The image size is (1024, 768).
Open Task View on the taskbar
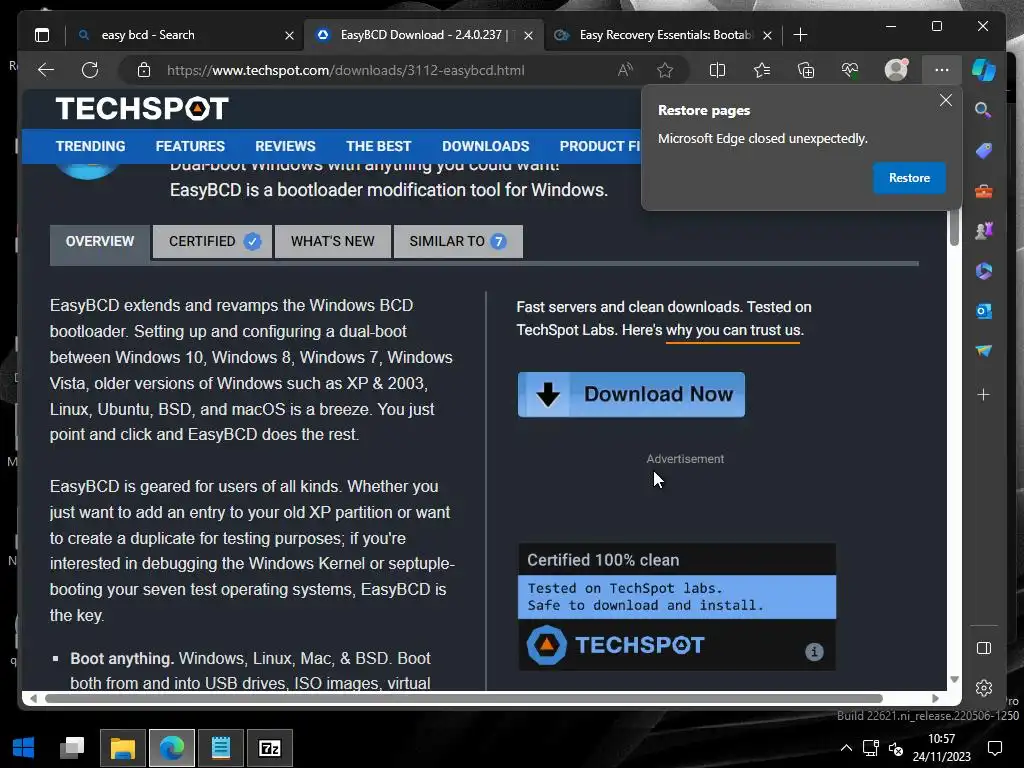point(72,748)
